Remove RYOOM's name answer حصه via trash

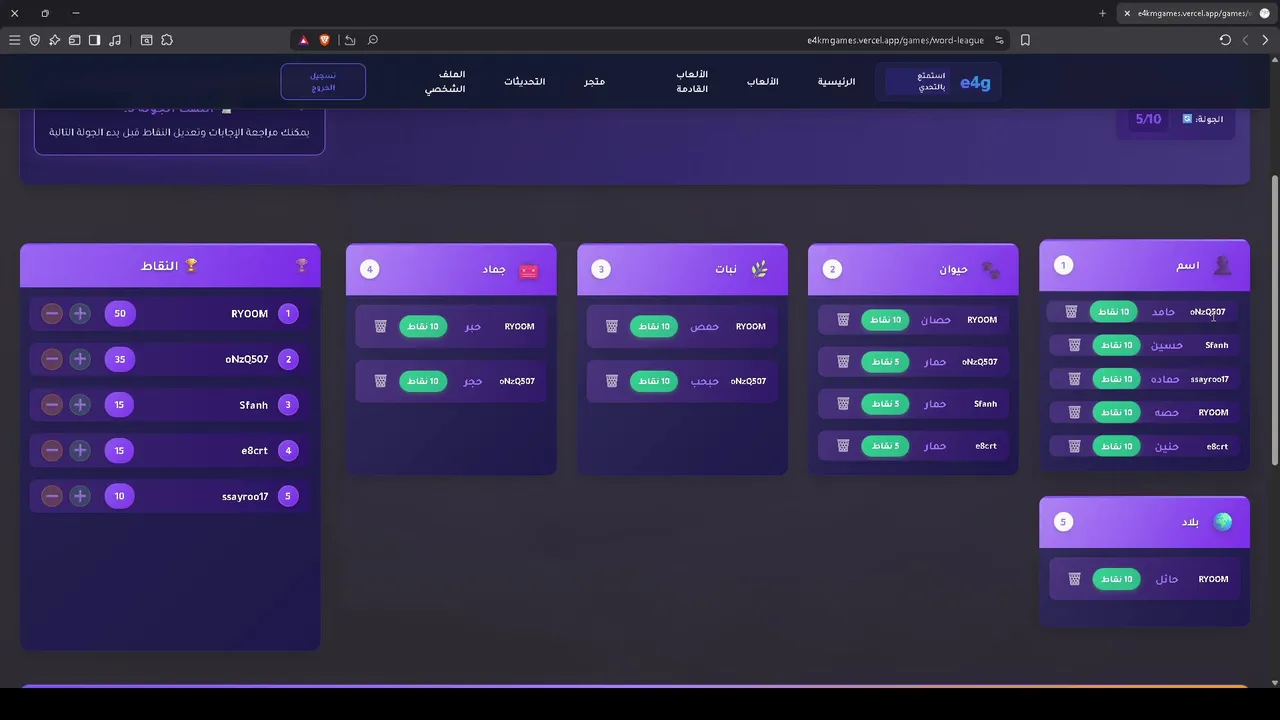point(1075,412)
